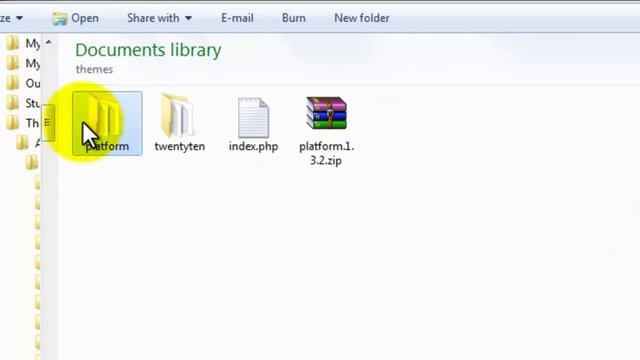The height and width of the screenshot is (360, 640).
Task: Select the first 'My' folder in navigation tree
Action: pos(23,43)
